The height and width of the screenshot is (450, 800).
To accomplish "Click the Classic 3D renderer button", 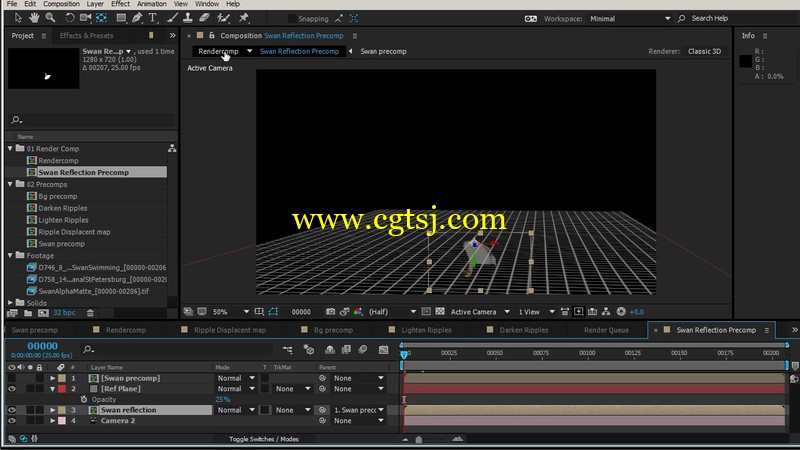I will coord(704,51).
